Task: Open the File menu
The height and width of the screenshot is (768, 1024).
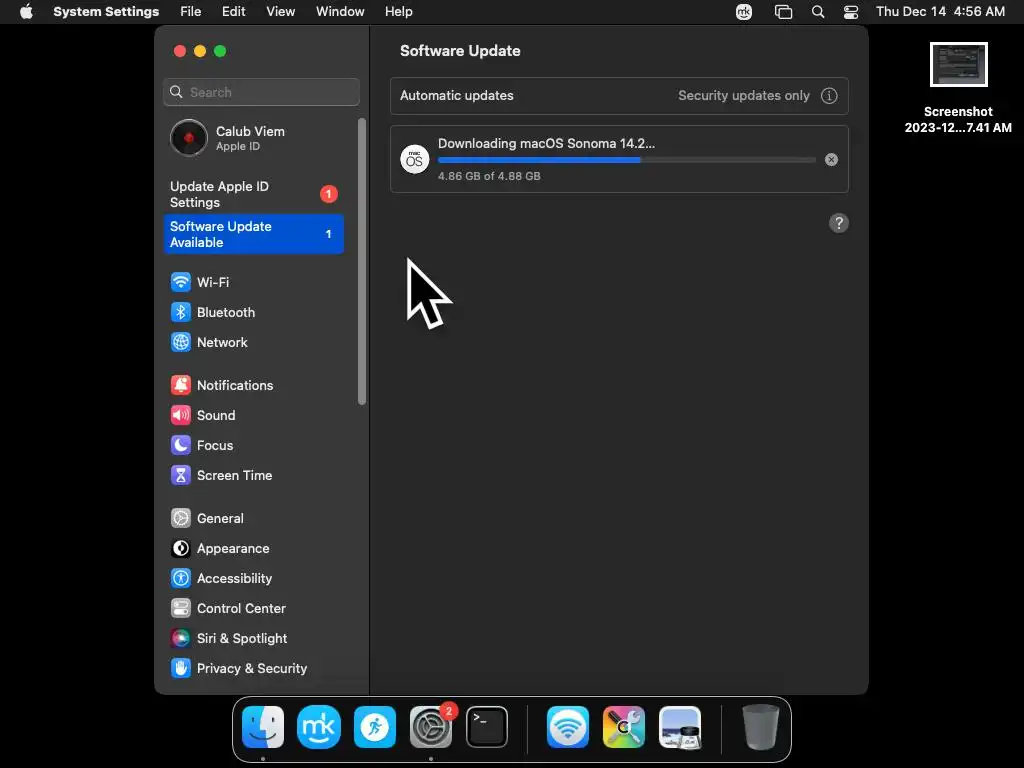Action: (x=191, y=12)
